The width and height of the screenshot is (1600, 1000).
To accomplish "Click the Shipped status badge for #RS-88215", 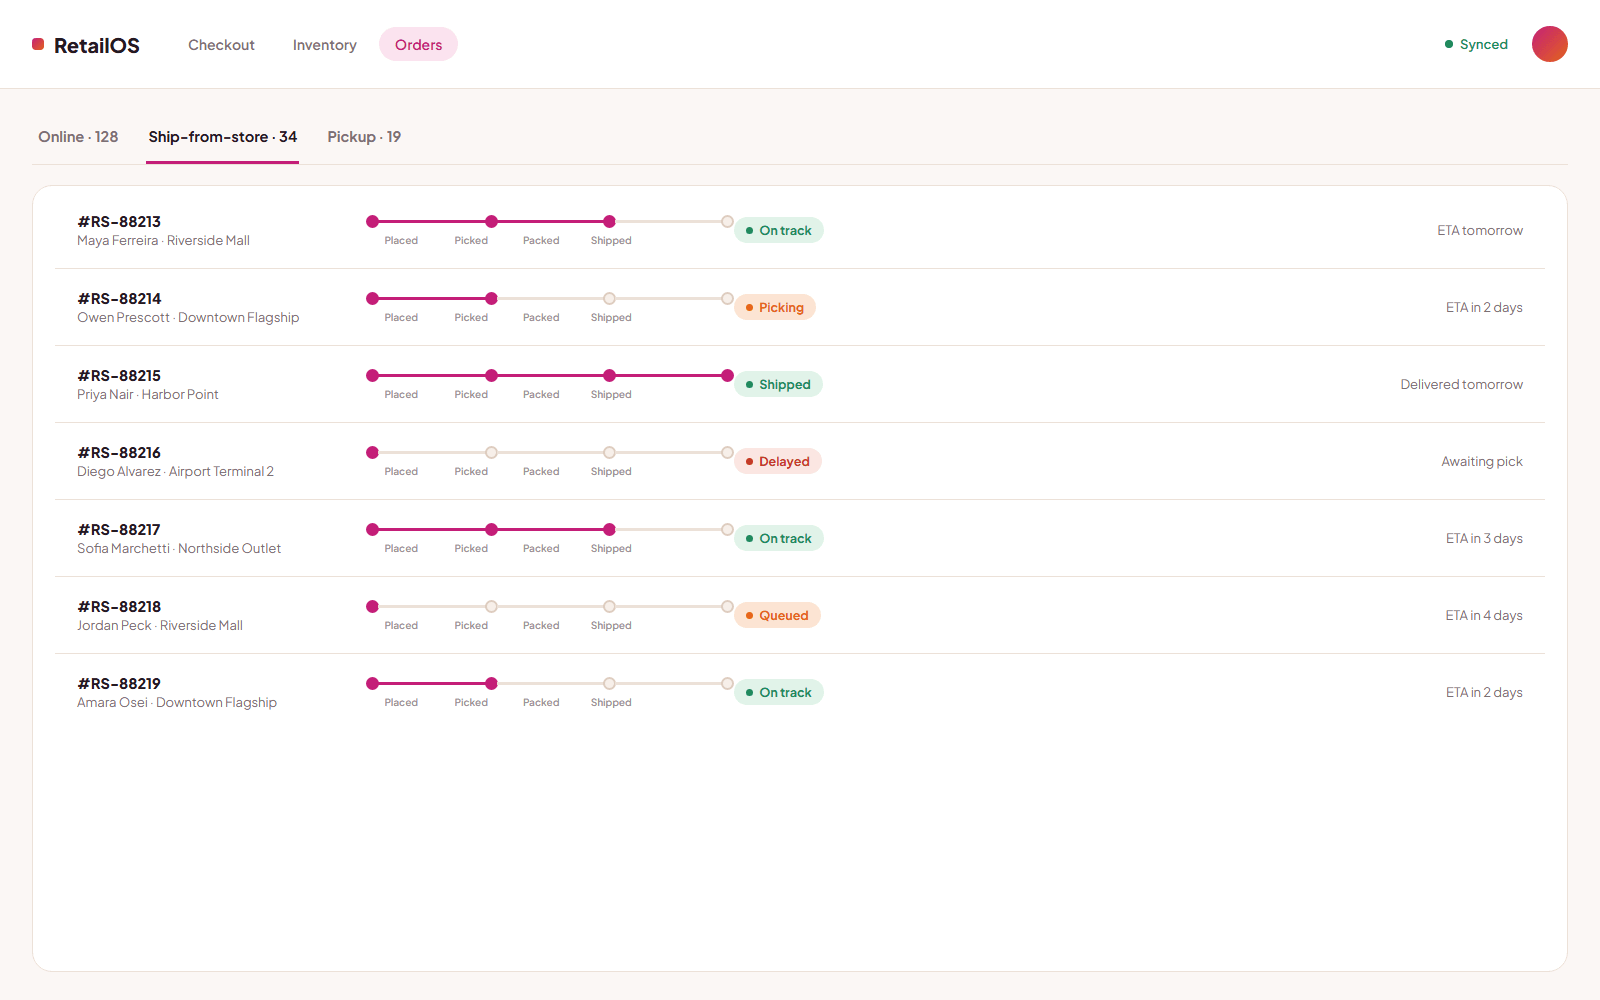I will click(778, 384).
